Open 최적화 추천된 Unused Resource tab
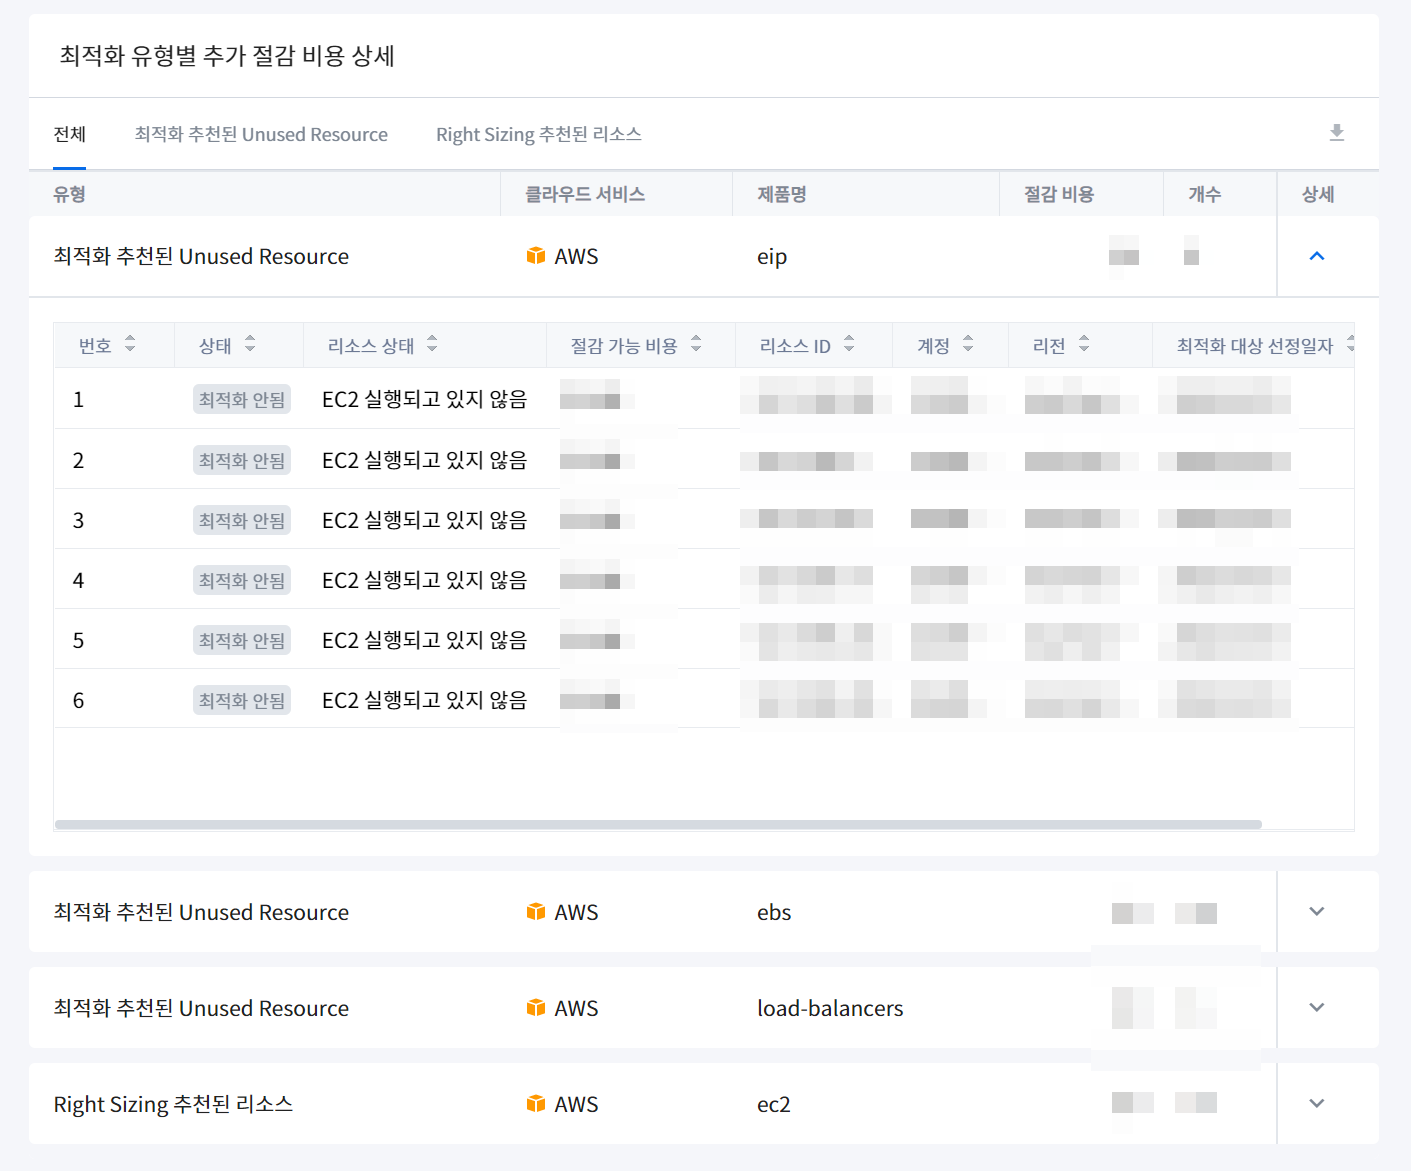Image resolution: width=1411 pixels, height=1171 pixels. (x=261, y=134)
